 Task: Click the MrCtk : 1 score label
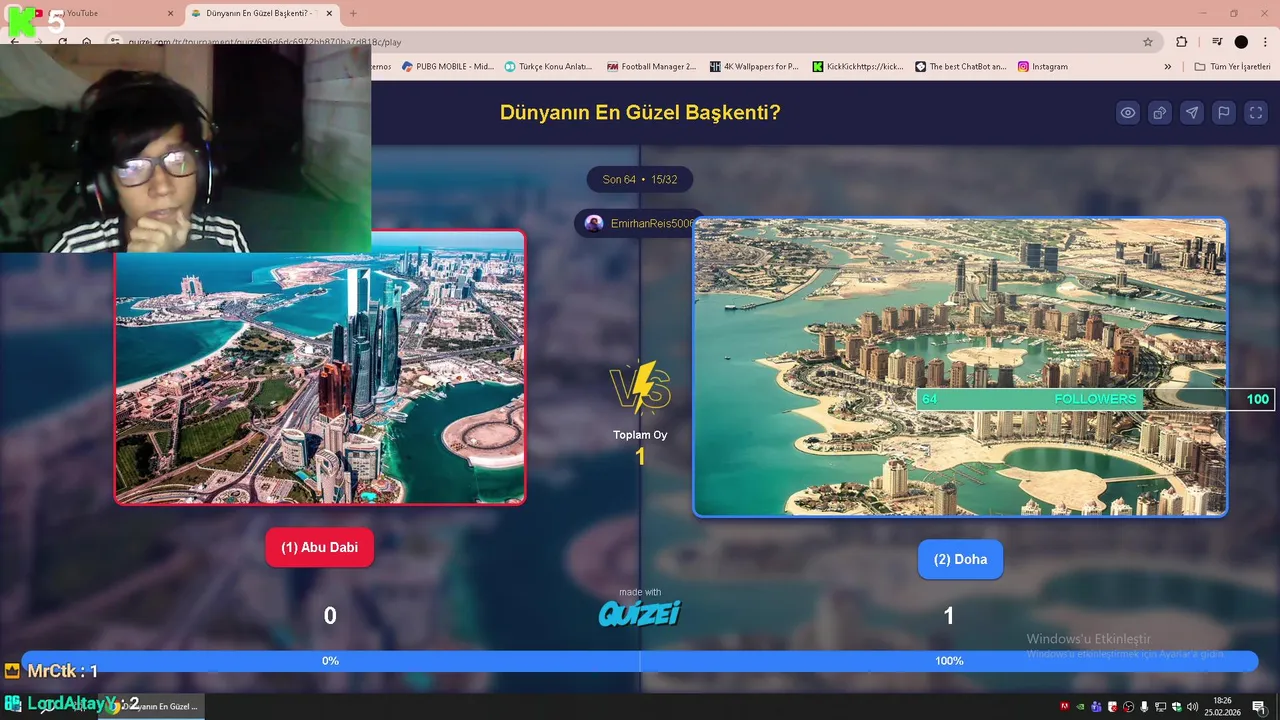coord(62,671)
